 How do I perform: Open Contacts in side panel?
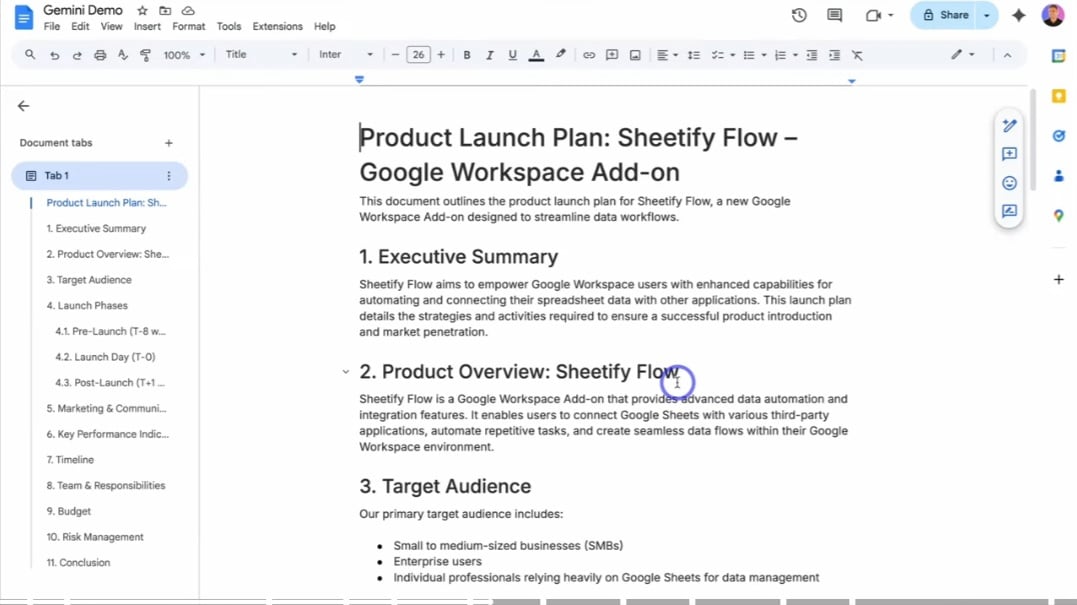coord(1058,176)
